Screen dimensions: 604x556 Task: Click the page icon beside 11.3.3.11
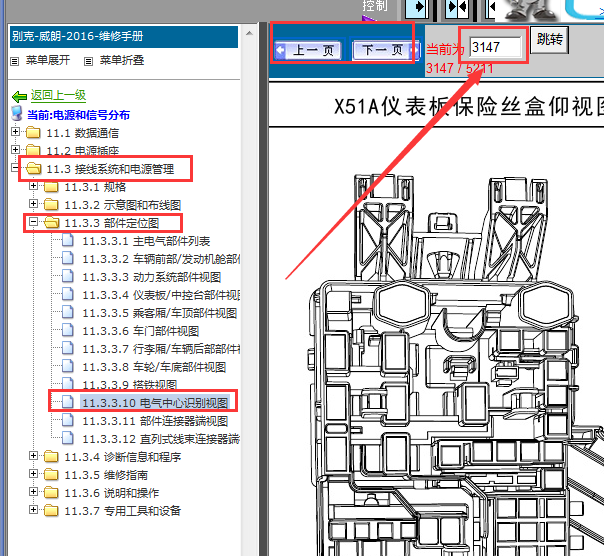coord(68,420)
